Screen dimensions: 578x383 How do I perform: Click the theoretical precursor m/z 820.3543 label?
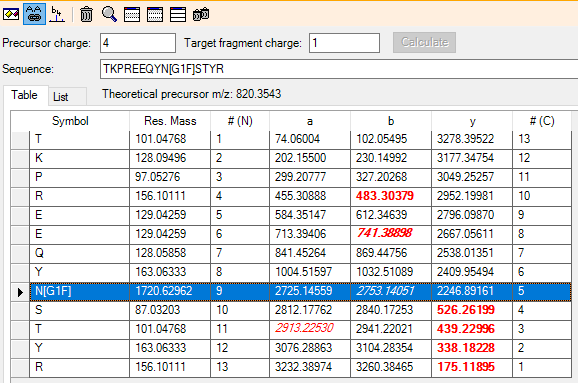pos(192,94)
